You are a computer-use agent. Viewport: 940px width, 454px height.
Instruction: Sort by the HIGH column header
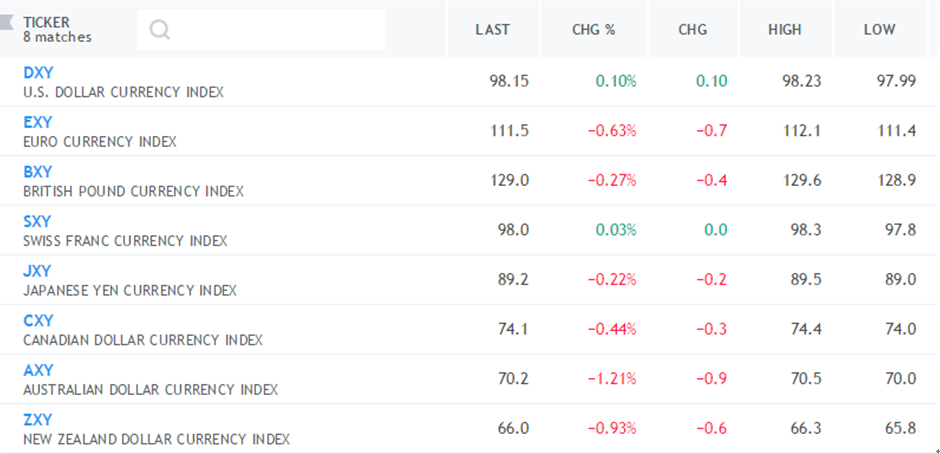pos(785,29)
